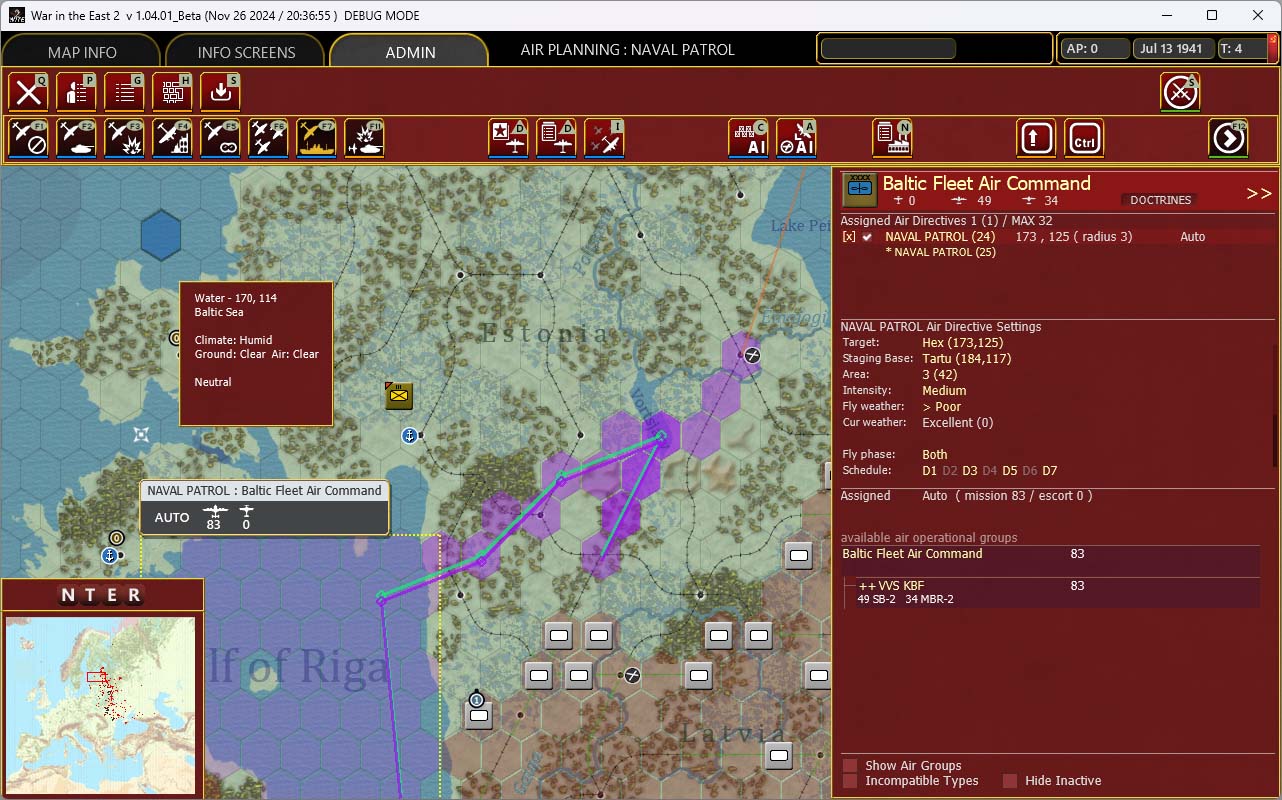Click the save download icon (S)
Screen dimensions: 1282x800
[220, 92]
